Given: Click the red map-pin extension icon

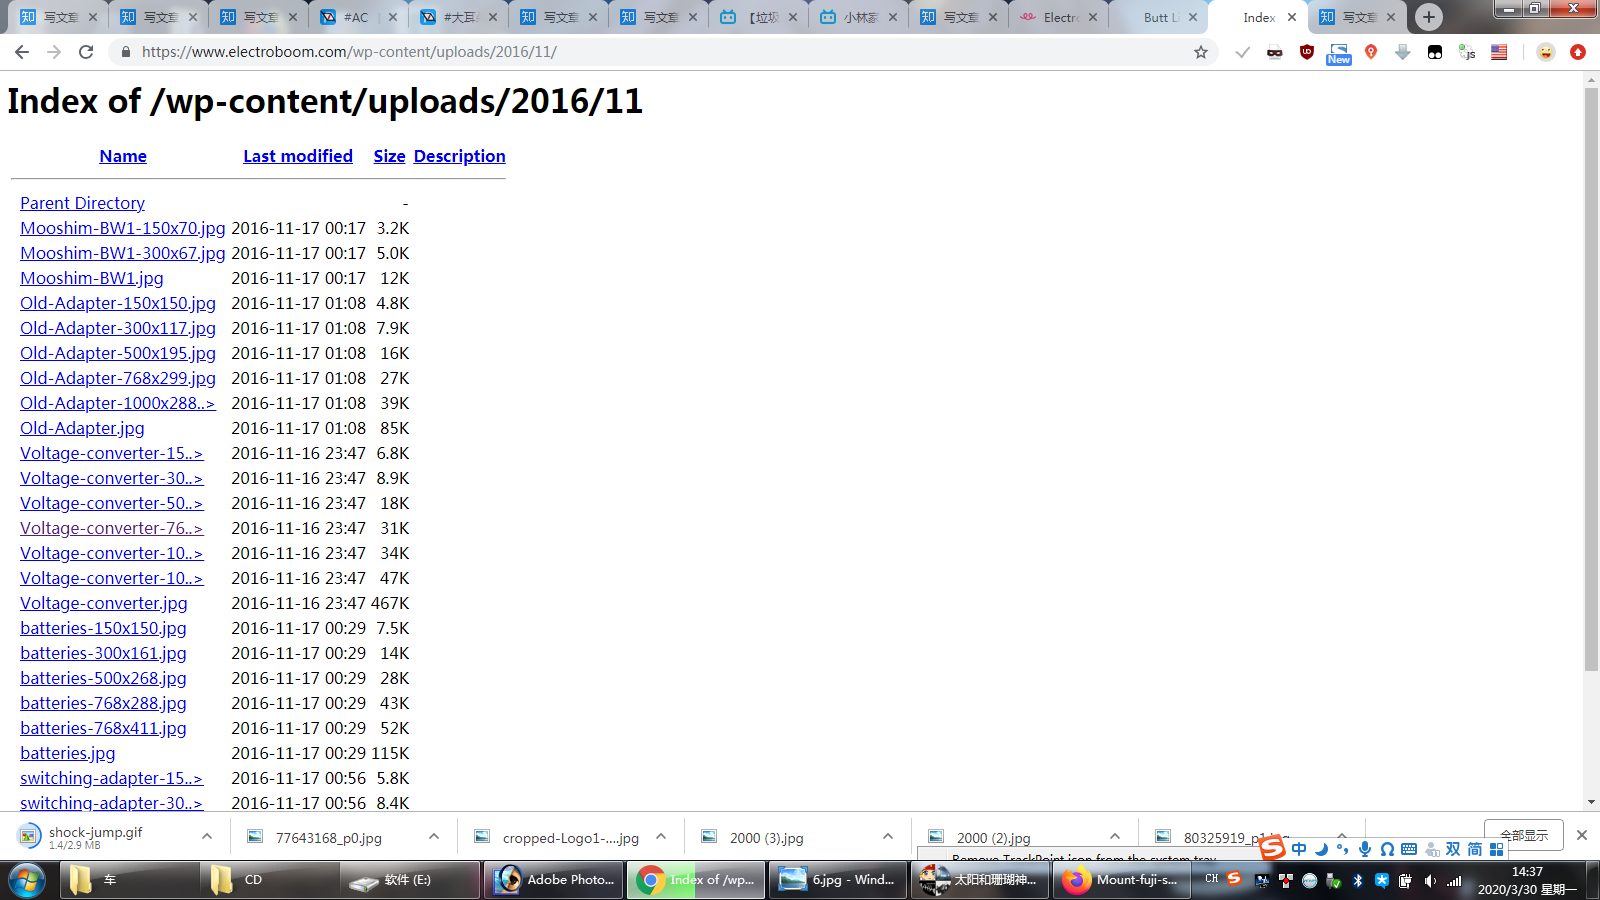Looking at the screenshot, I should click(1371, 52).
